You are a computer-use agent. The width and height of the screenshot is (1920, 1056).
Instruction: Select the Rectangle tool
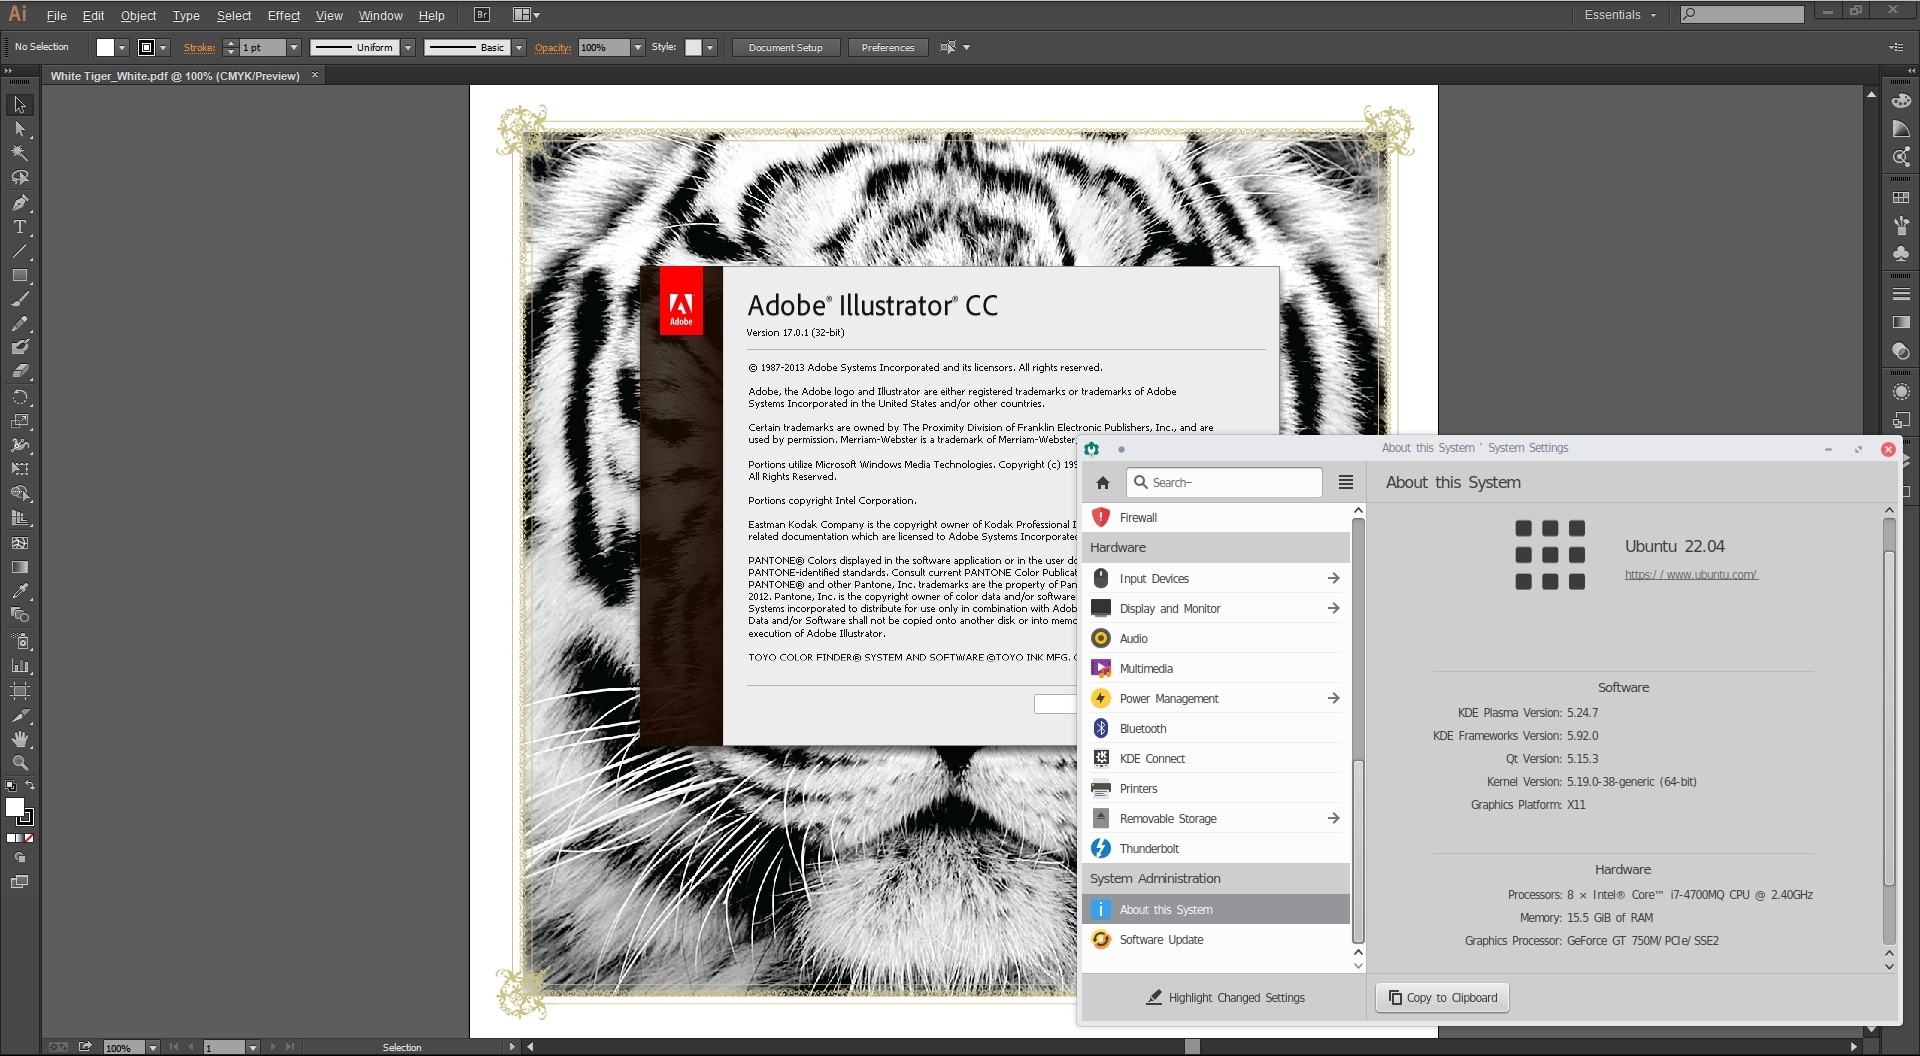(20, 275)
